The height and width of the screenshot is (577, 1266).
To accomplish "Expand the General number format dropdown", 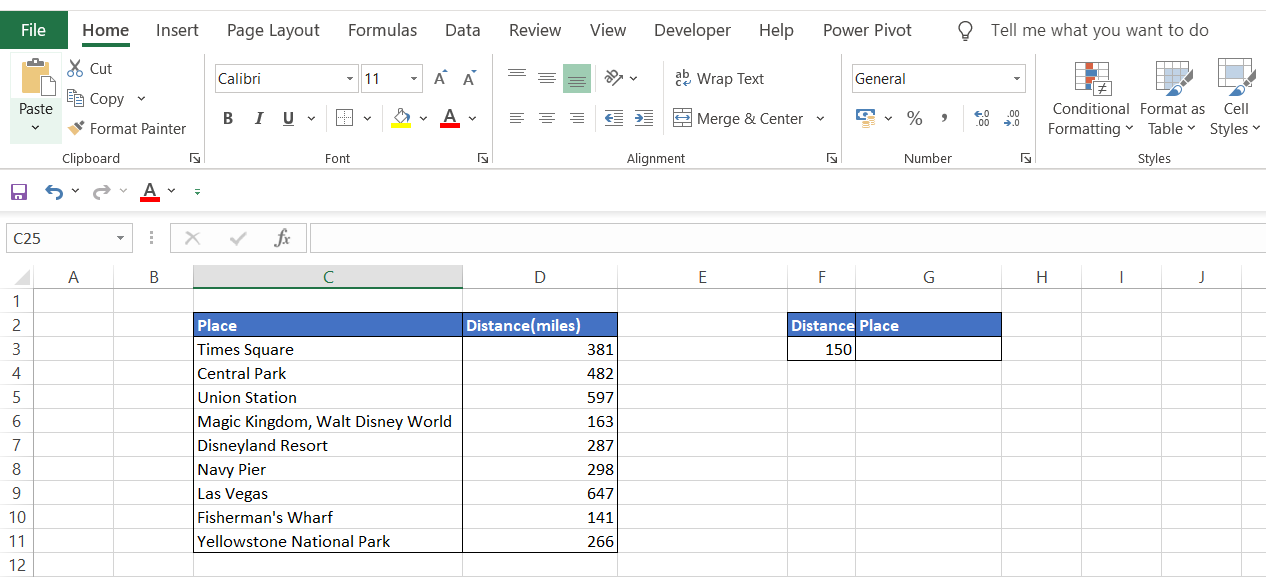I will 1017,79.
